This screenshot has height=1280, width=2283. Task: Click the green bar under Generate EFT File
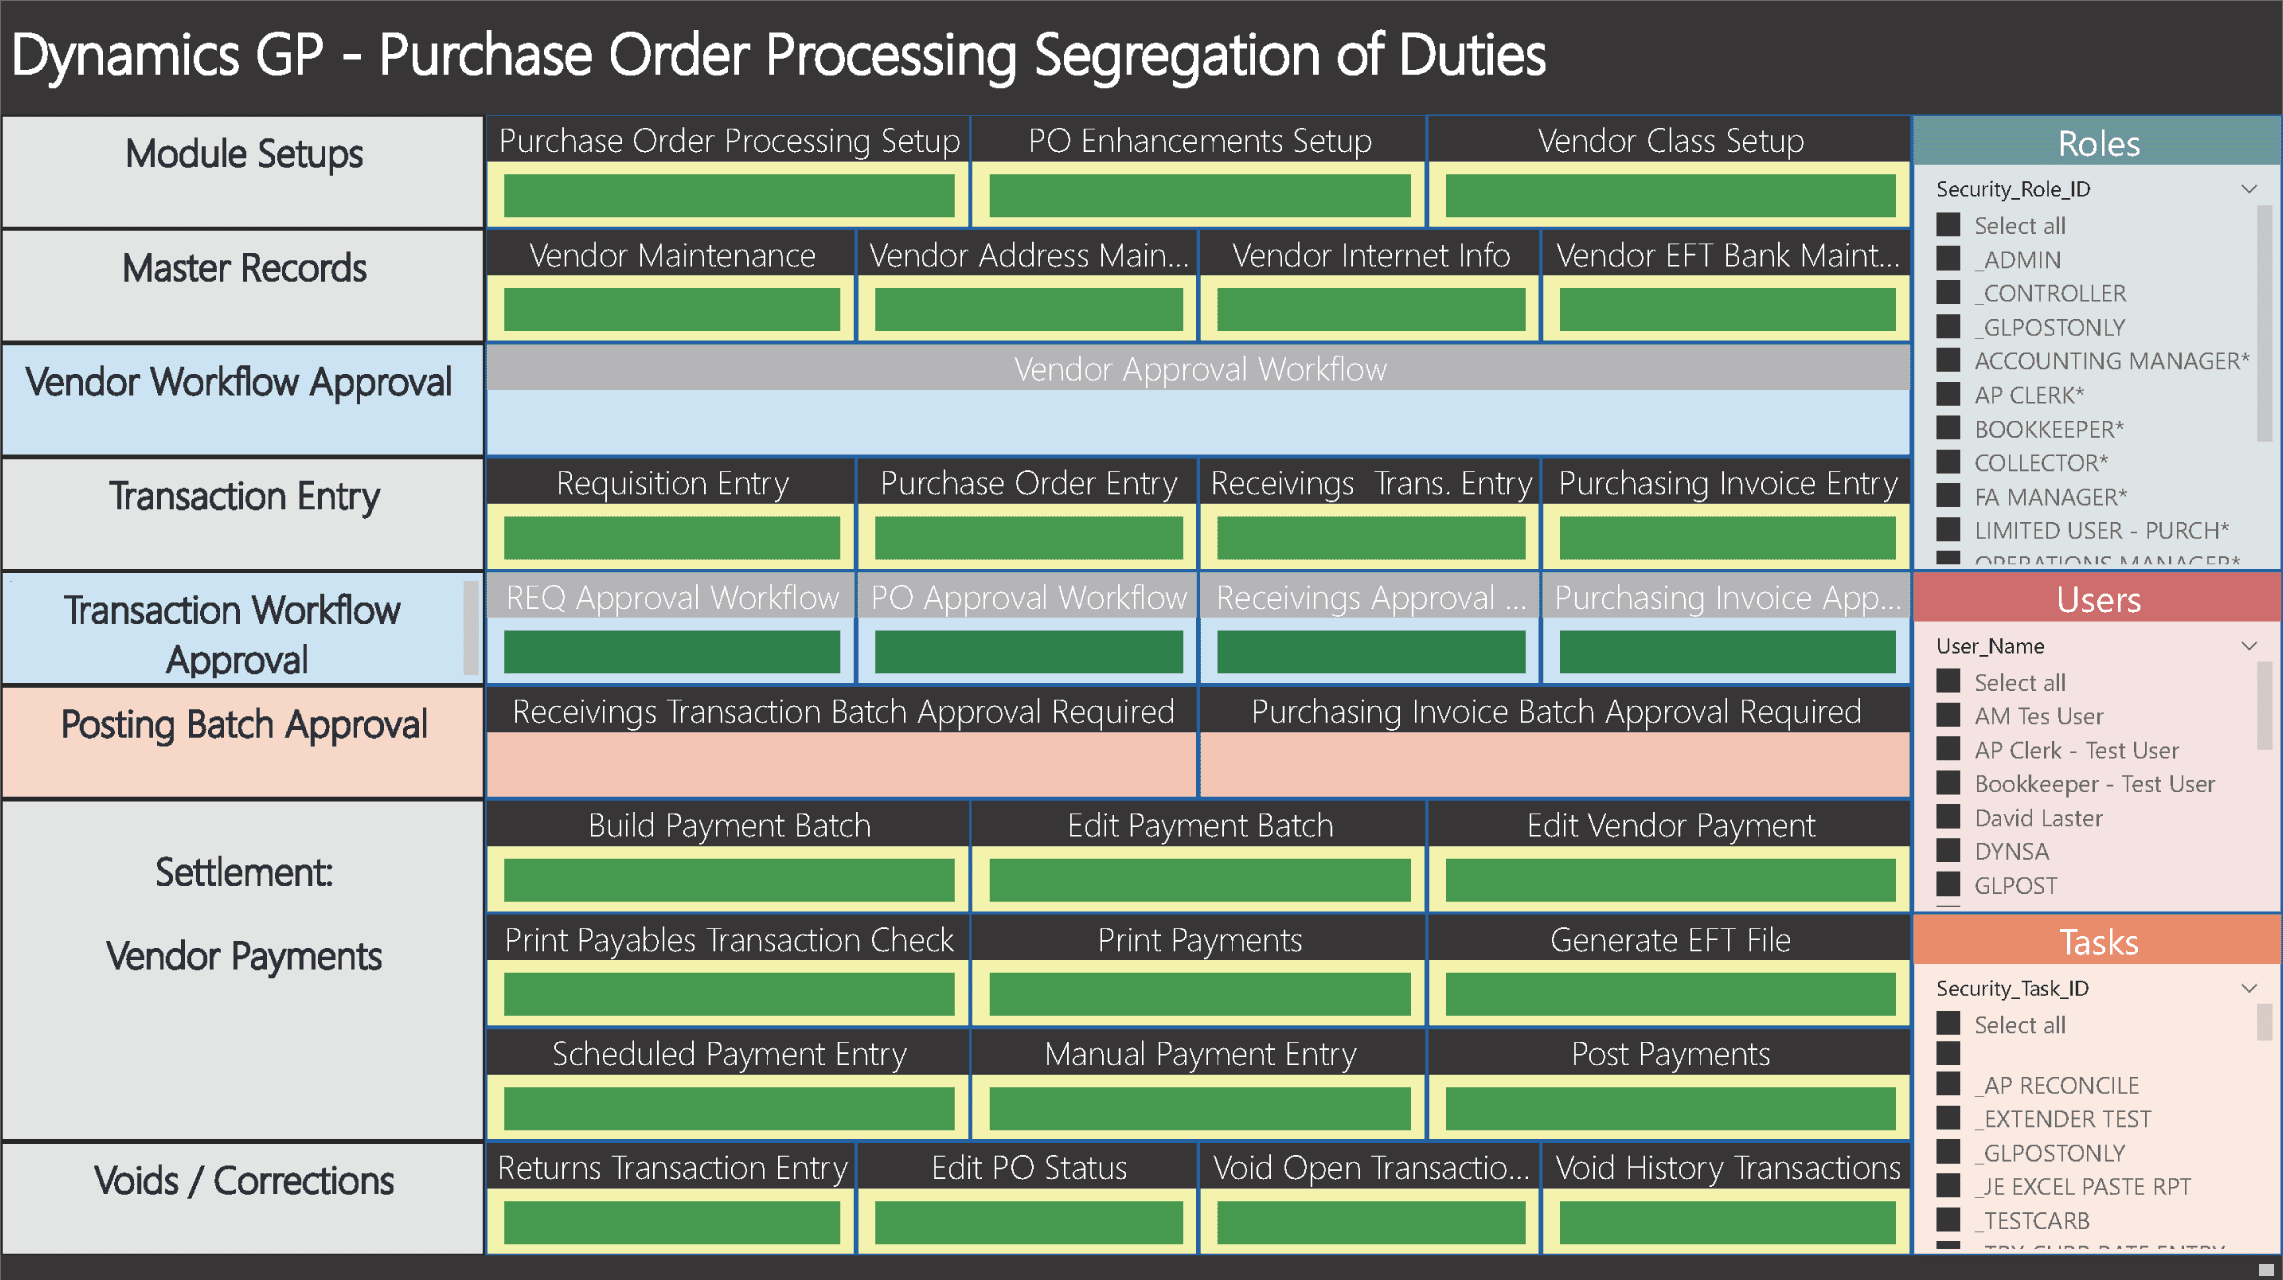coord(1670,994)
